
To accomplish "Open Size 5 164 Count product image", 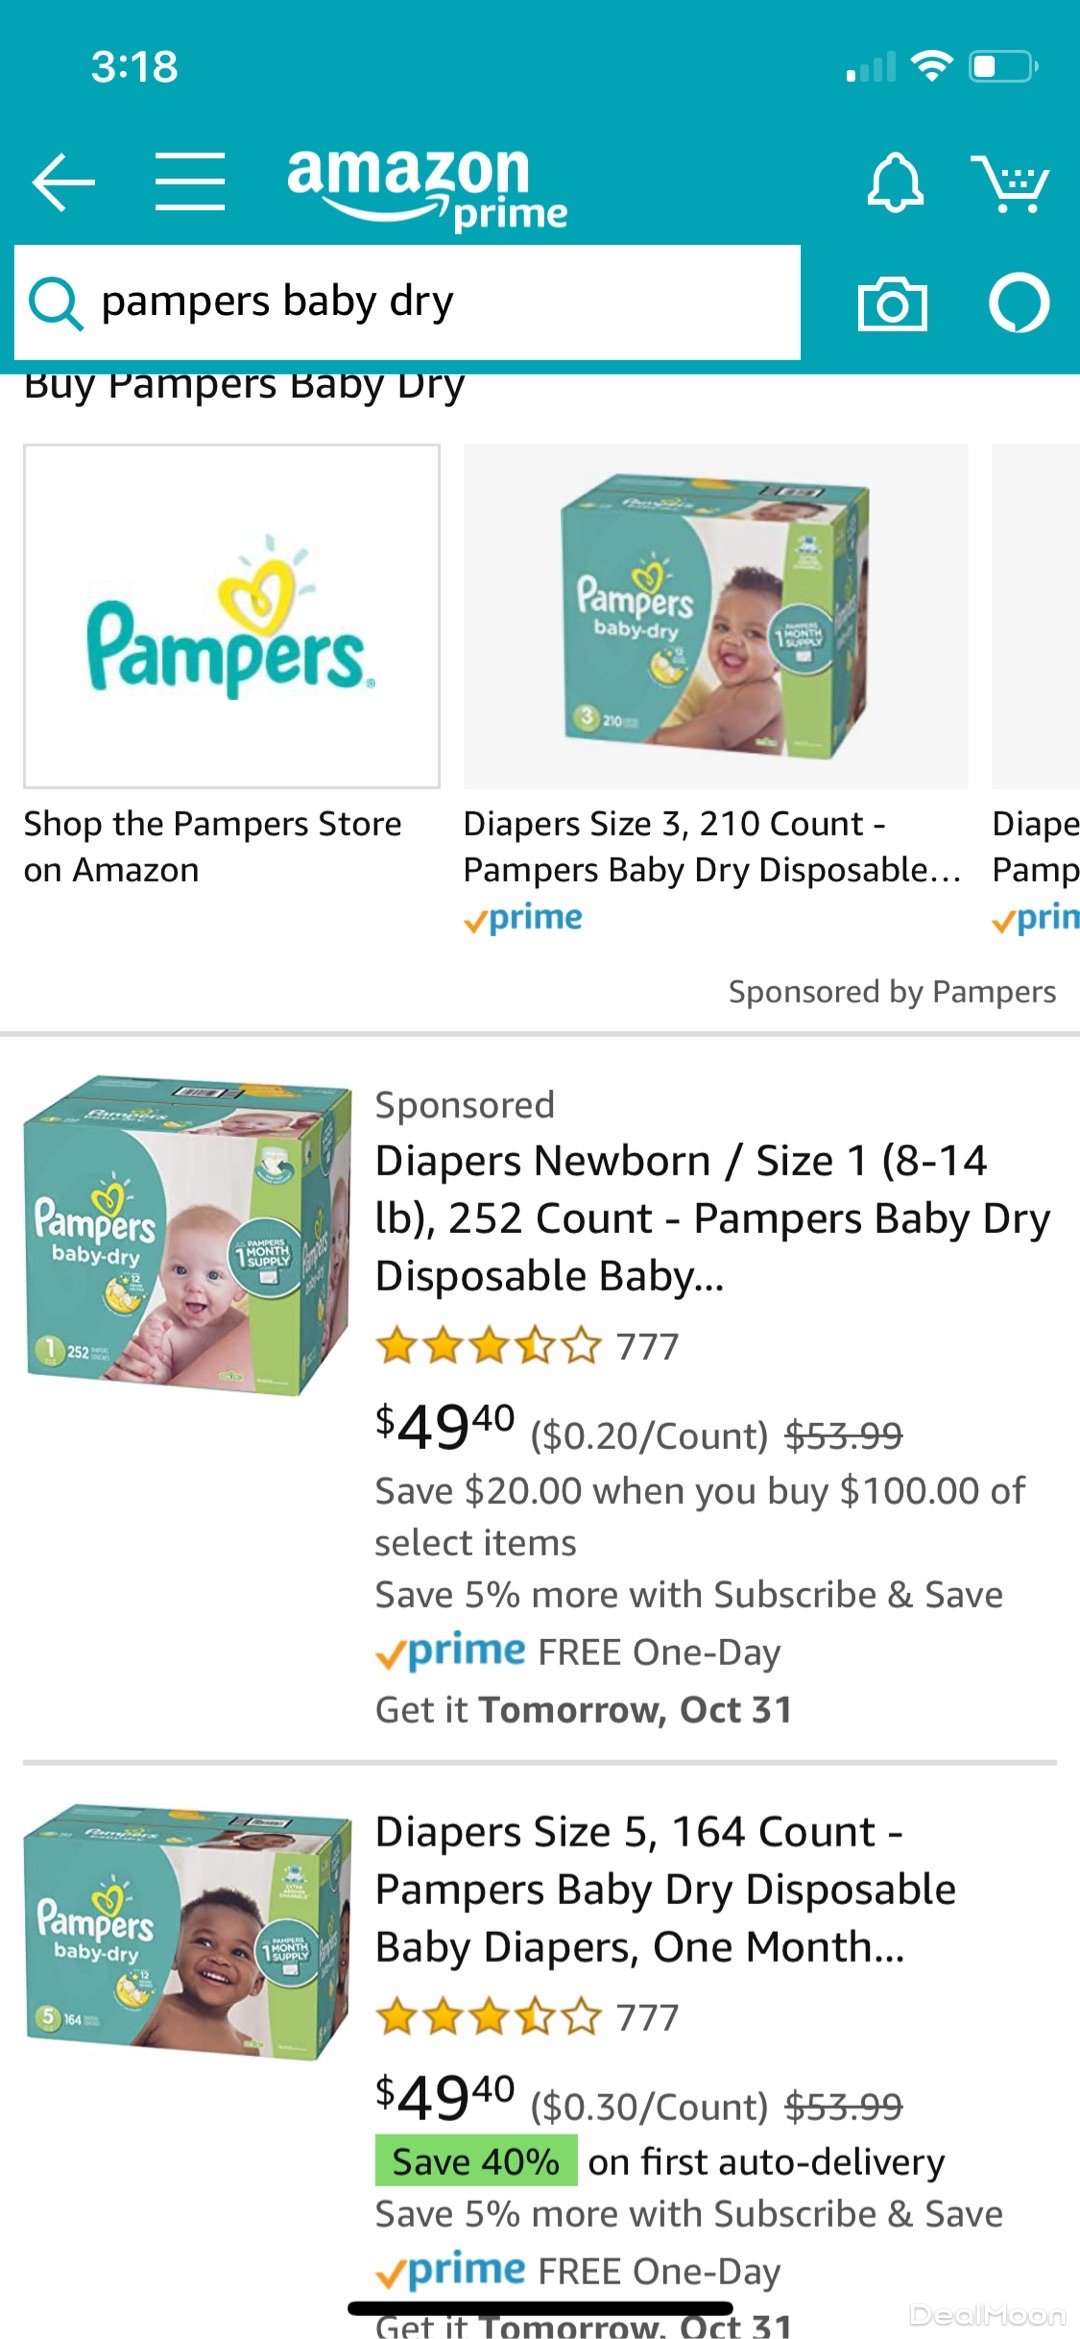I will [187, 1932].
